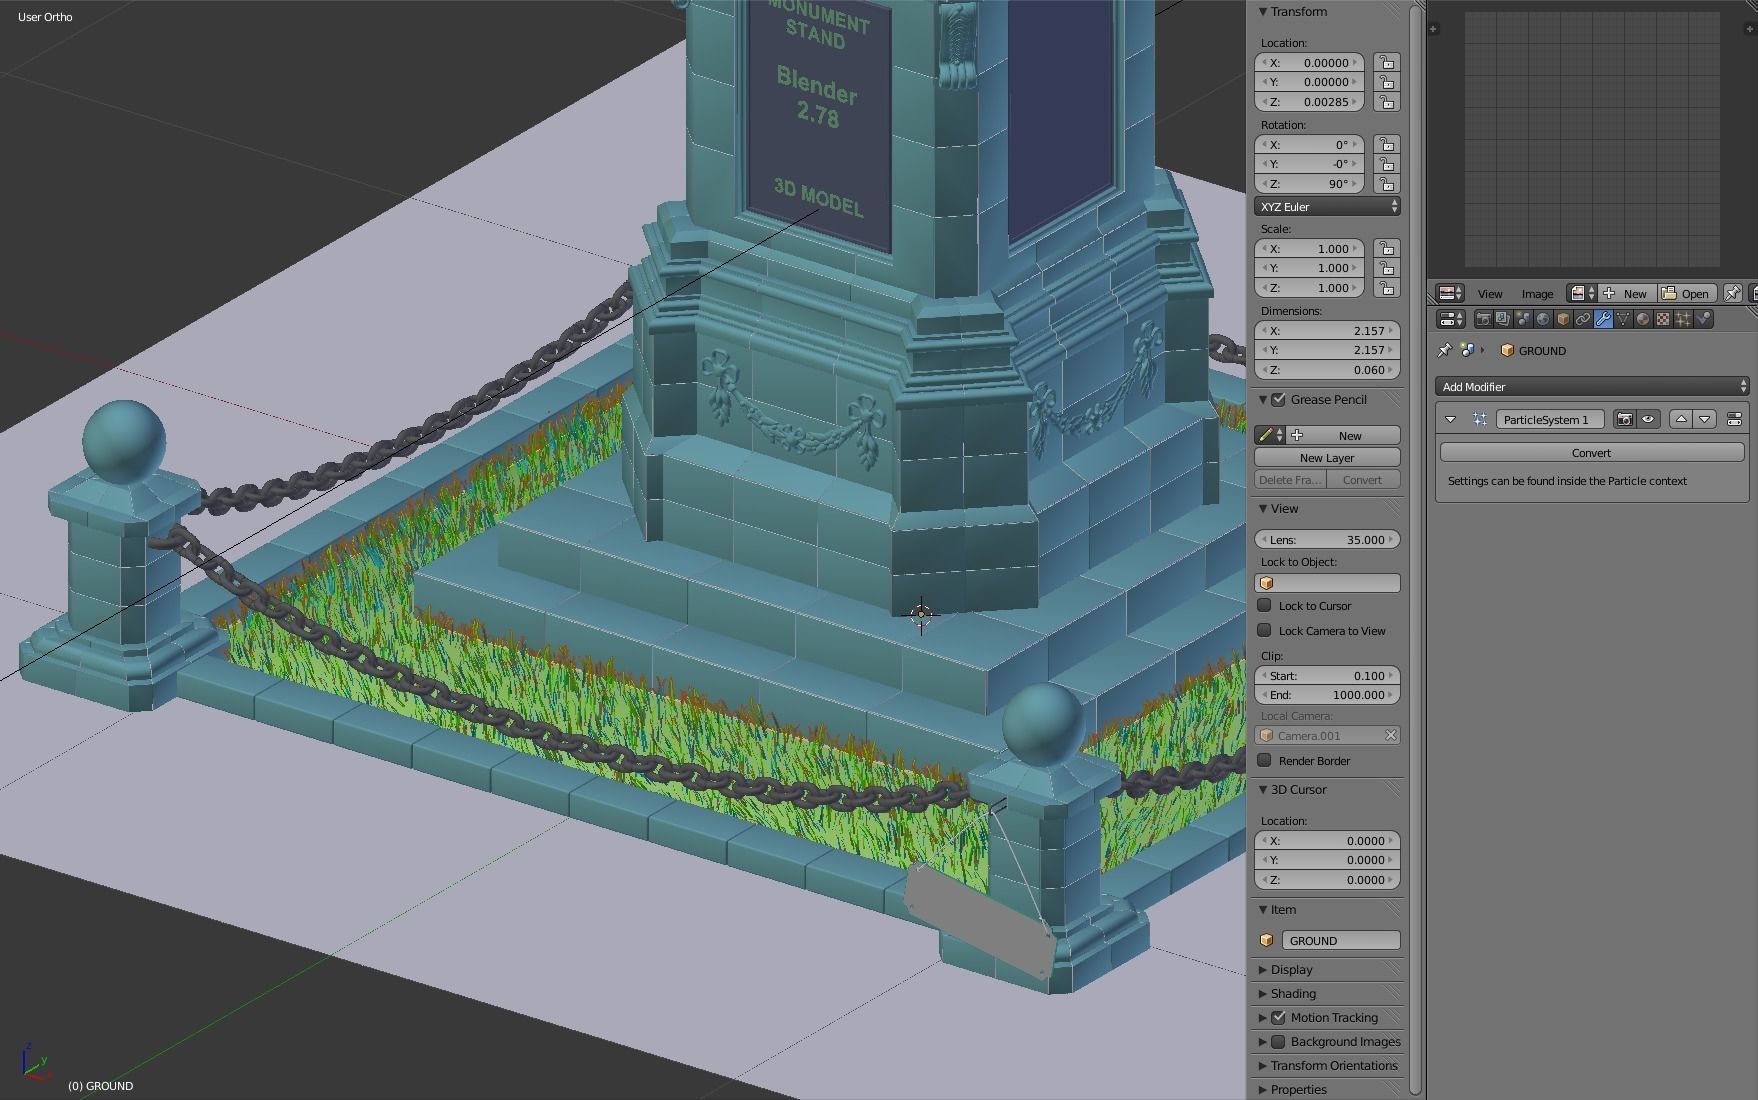Lock the Location X transform
Viewport: 1758px width, 1100px height.
click(1386, 62)
